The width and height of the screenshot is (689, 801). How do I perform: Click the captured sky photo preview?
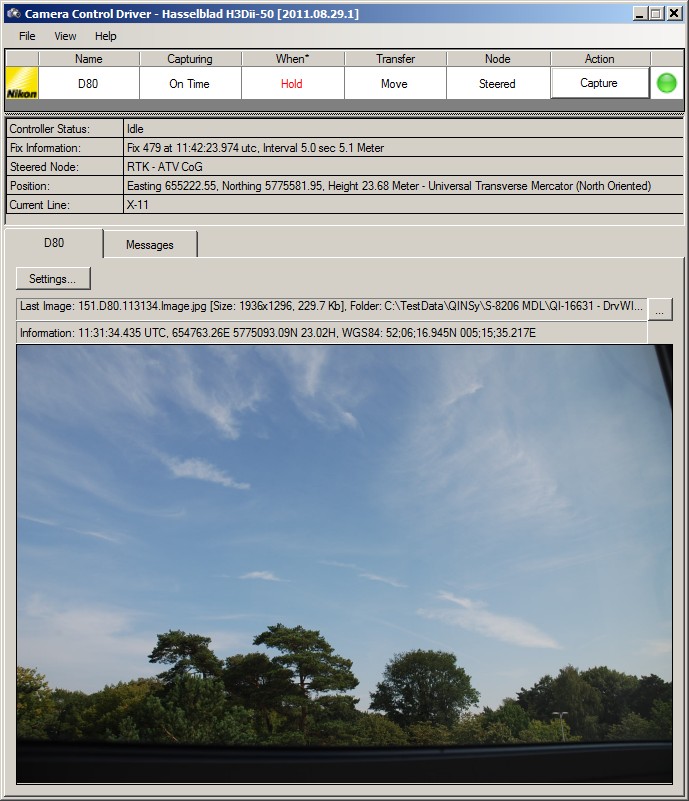344,564
